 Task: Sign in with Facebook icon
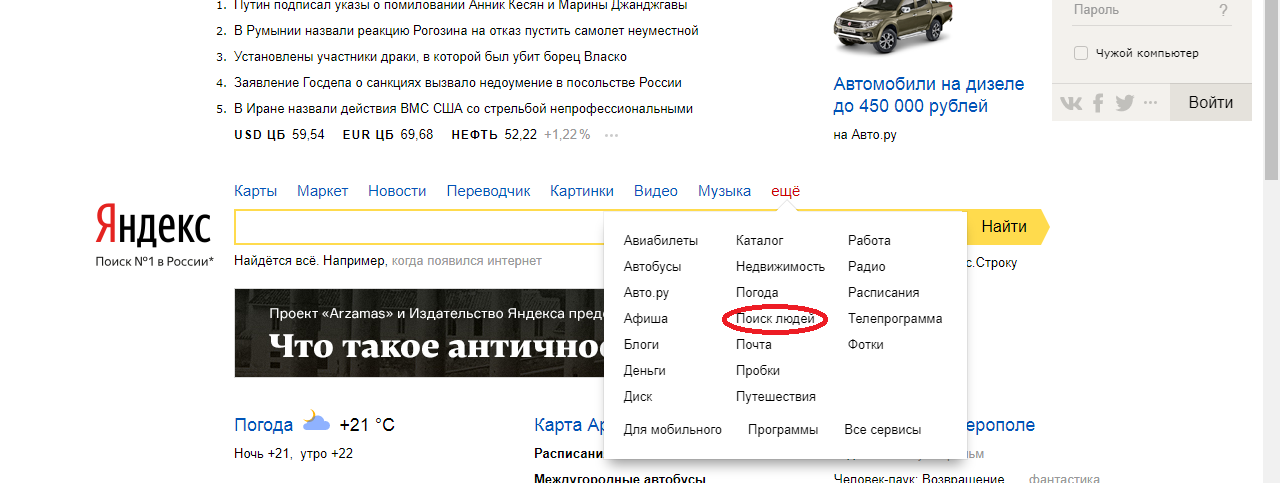[x=1098, y=103]
